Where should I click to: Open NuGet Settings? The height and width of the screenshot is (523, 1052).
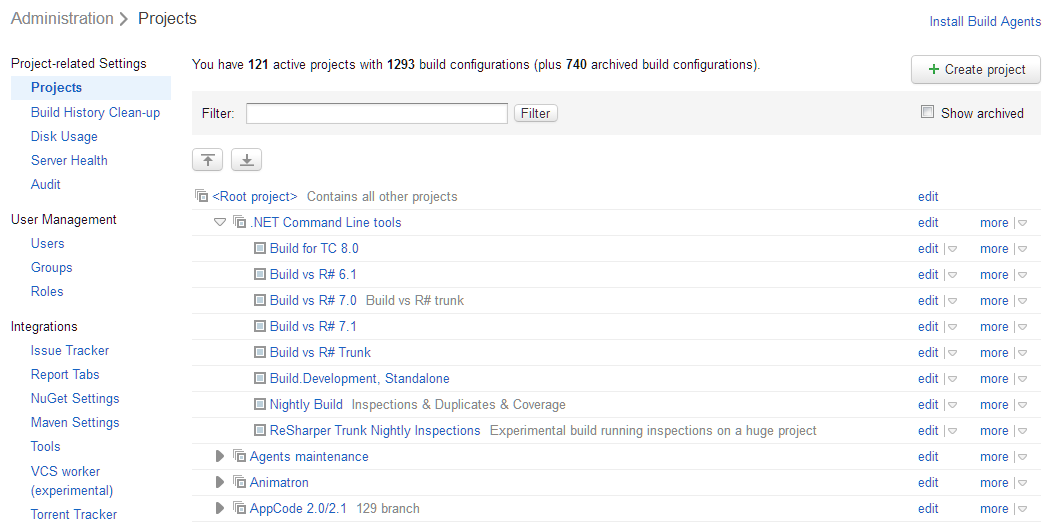point(75,399)
